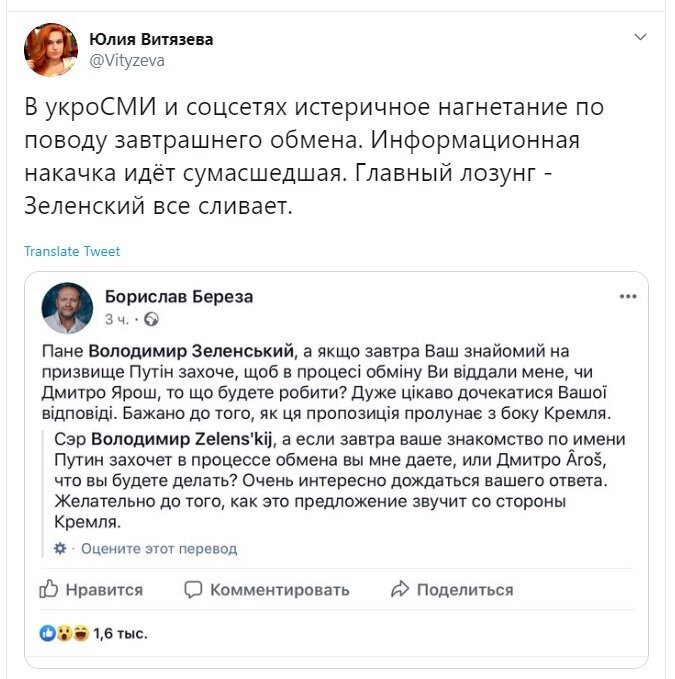Click the haha reaction emoji icon

pyautogui.click(x=81, y=634)
